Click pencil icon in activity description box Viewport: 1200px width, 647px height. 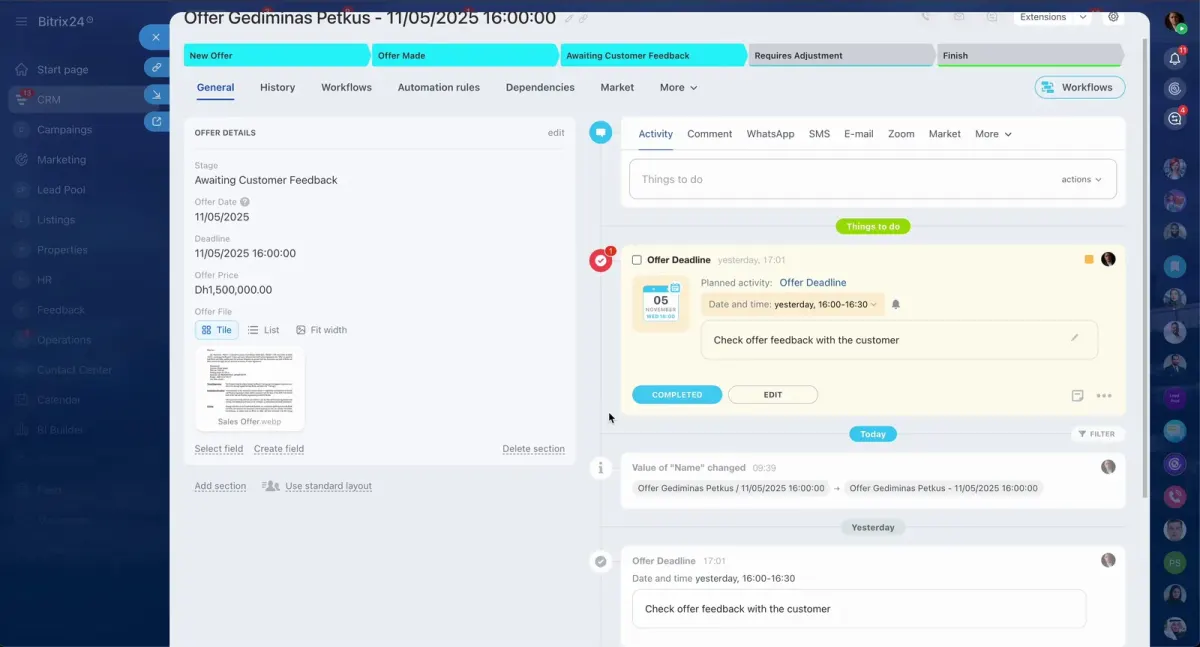pyautogui.click(x=1075, y=338)
